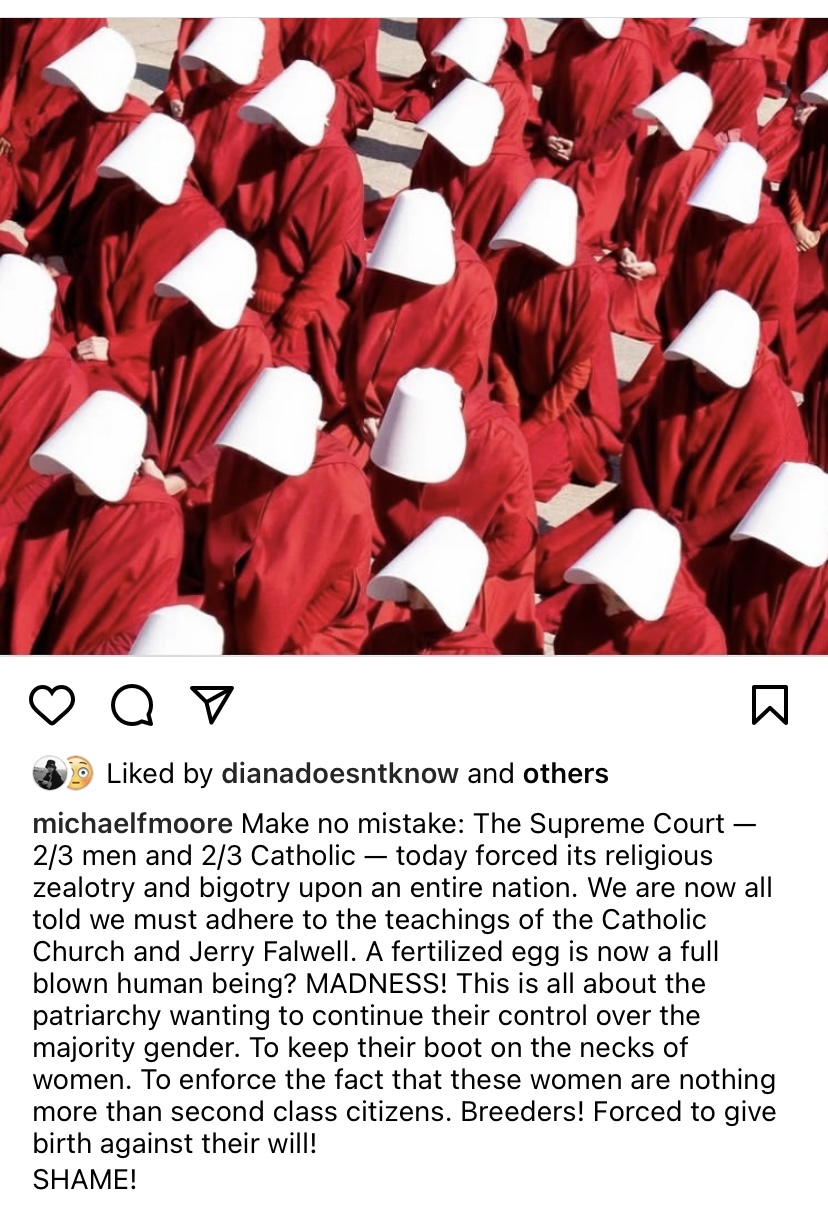Tap 'Make no mistake' at the caption start
Image resolution: width=828 pixels, height=1207 pixels.
click(351, 824)
